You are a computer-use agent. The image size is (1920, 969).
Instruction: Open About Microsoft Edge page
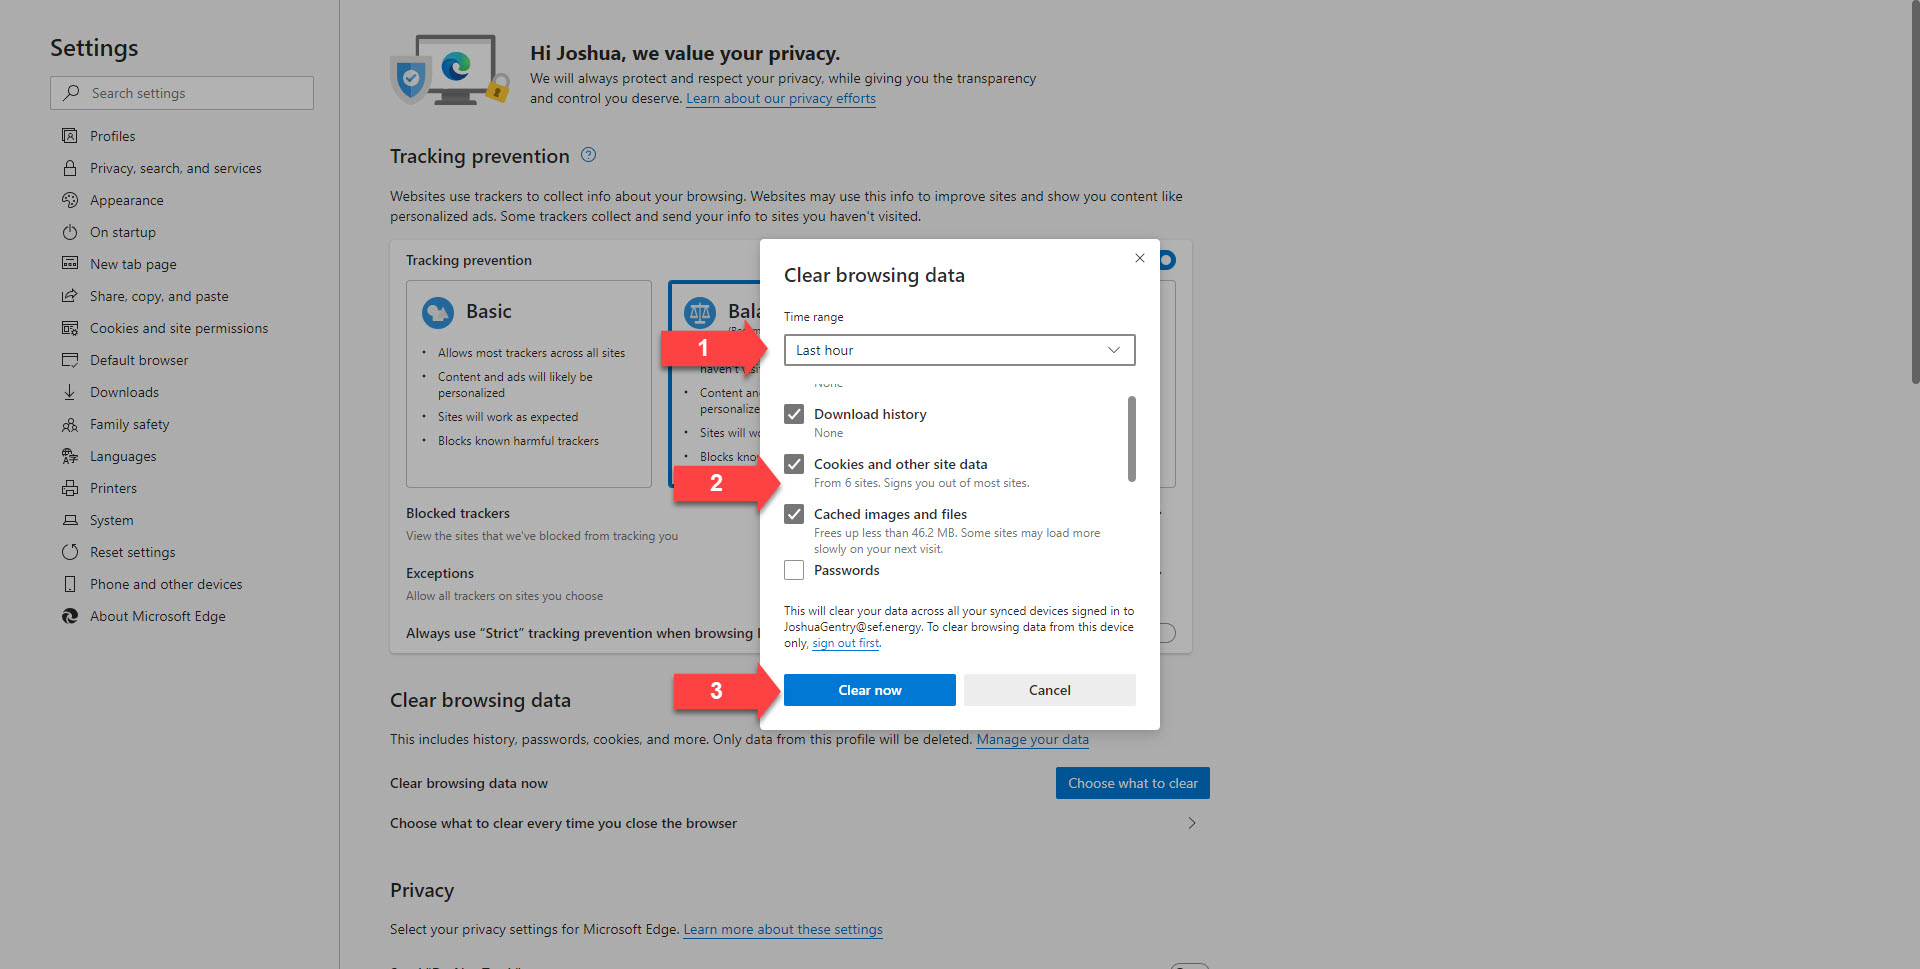pyautogui.click(x=158, y=616)
